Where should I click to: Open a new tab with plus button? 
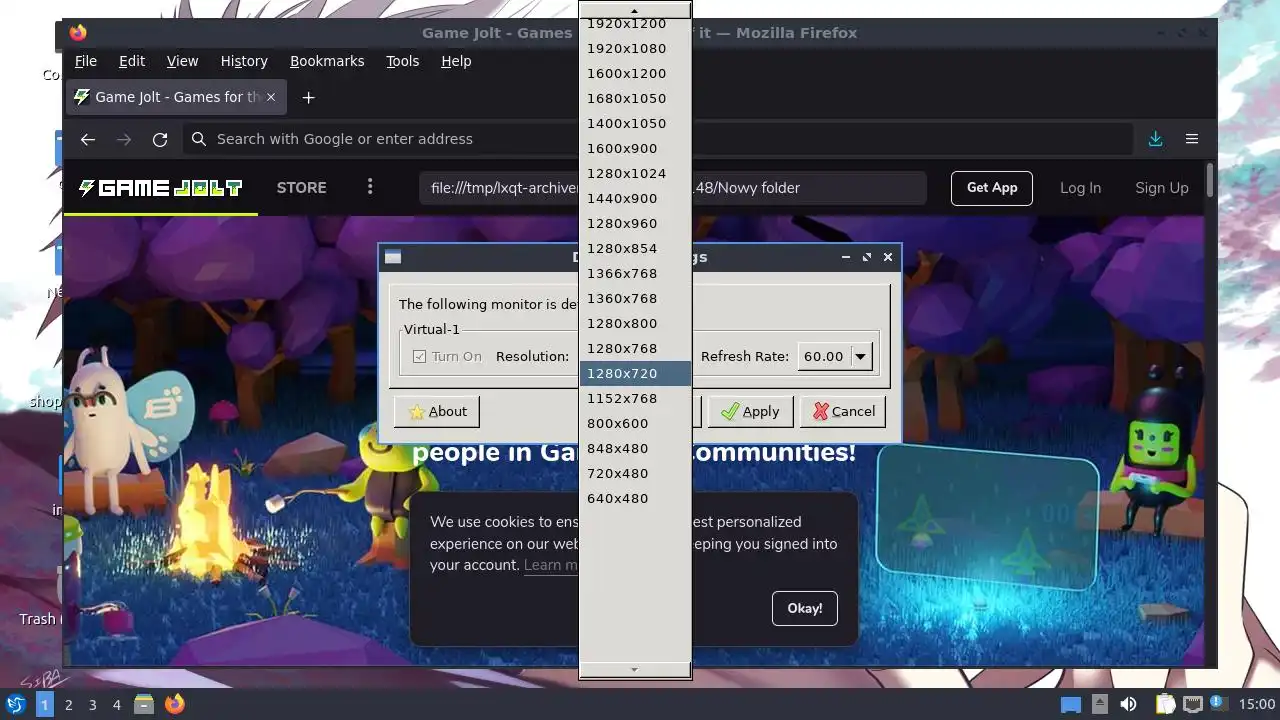(309, 97)
